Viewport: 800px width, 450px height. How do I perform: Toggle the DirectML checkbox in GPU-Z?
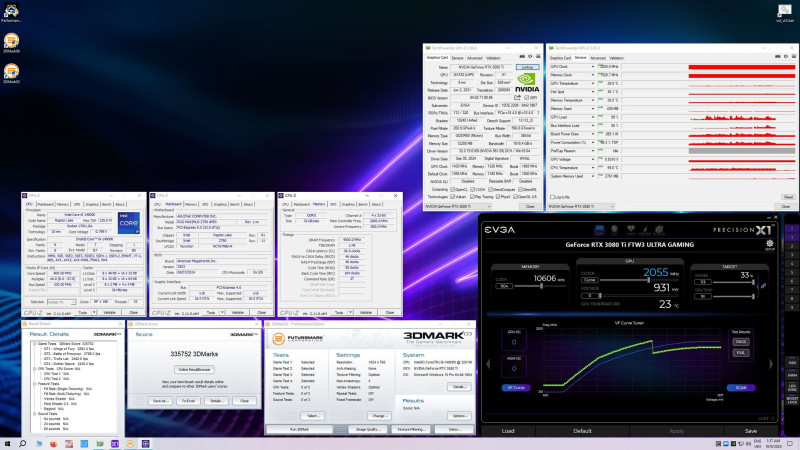pyautogui.click(x=520, y=189)
